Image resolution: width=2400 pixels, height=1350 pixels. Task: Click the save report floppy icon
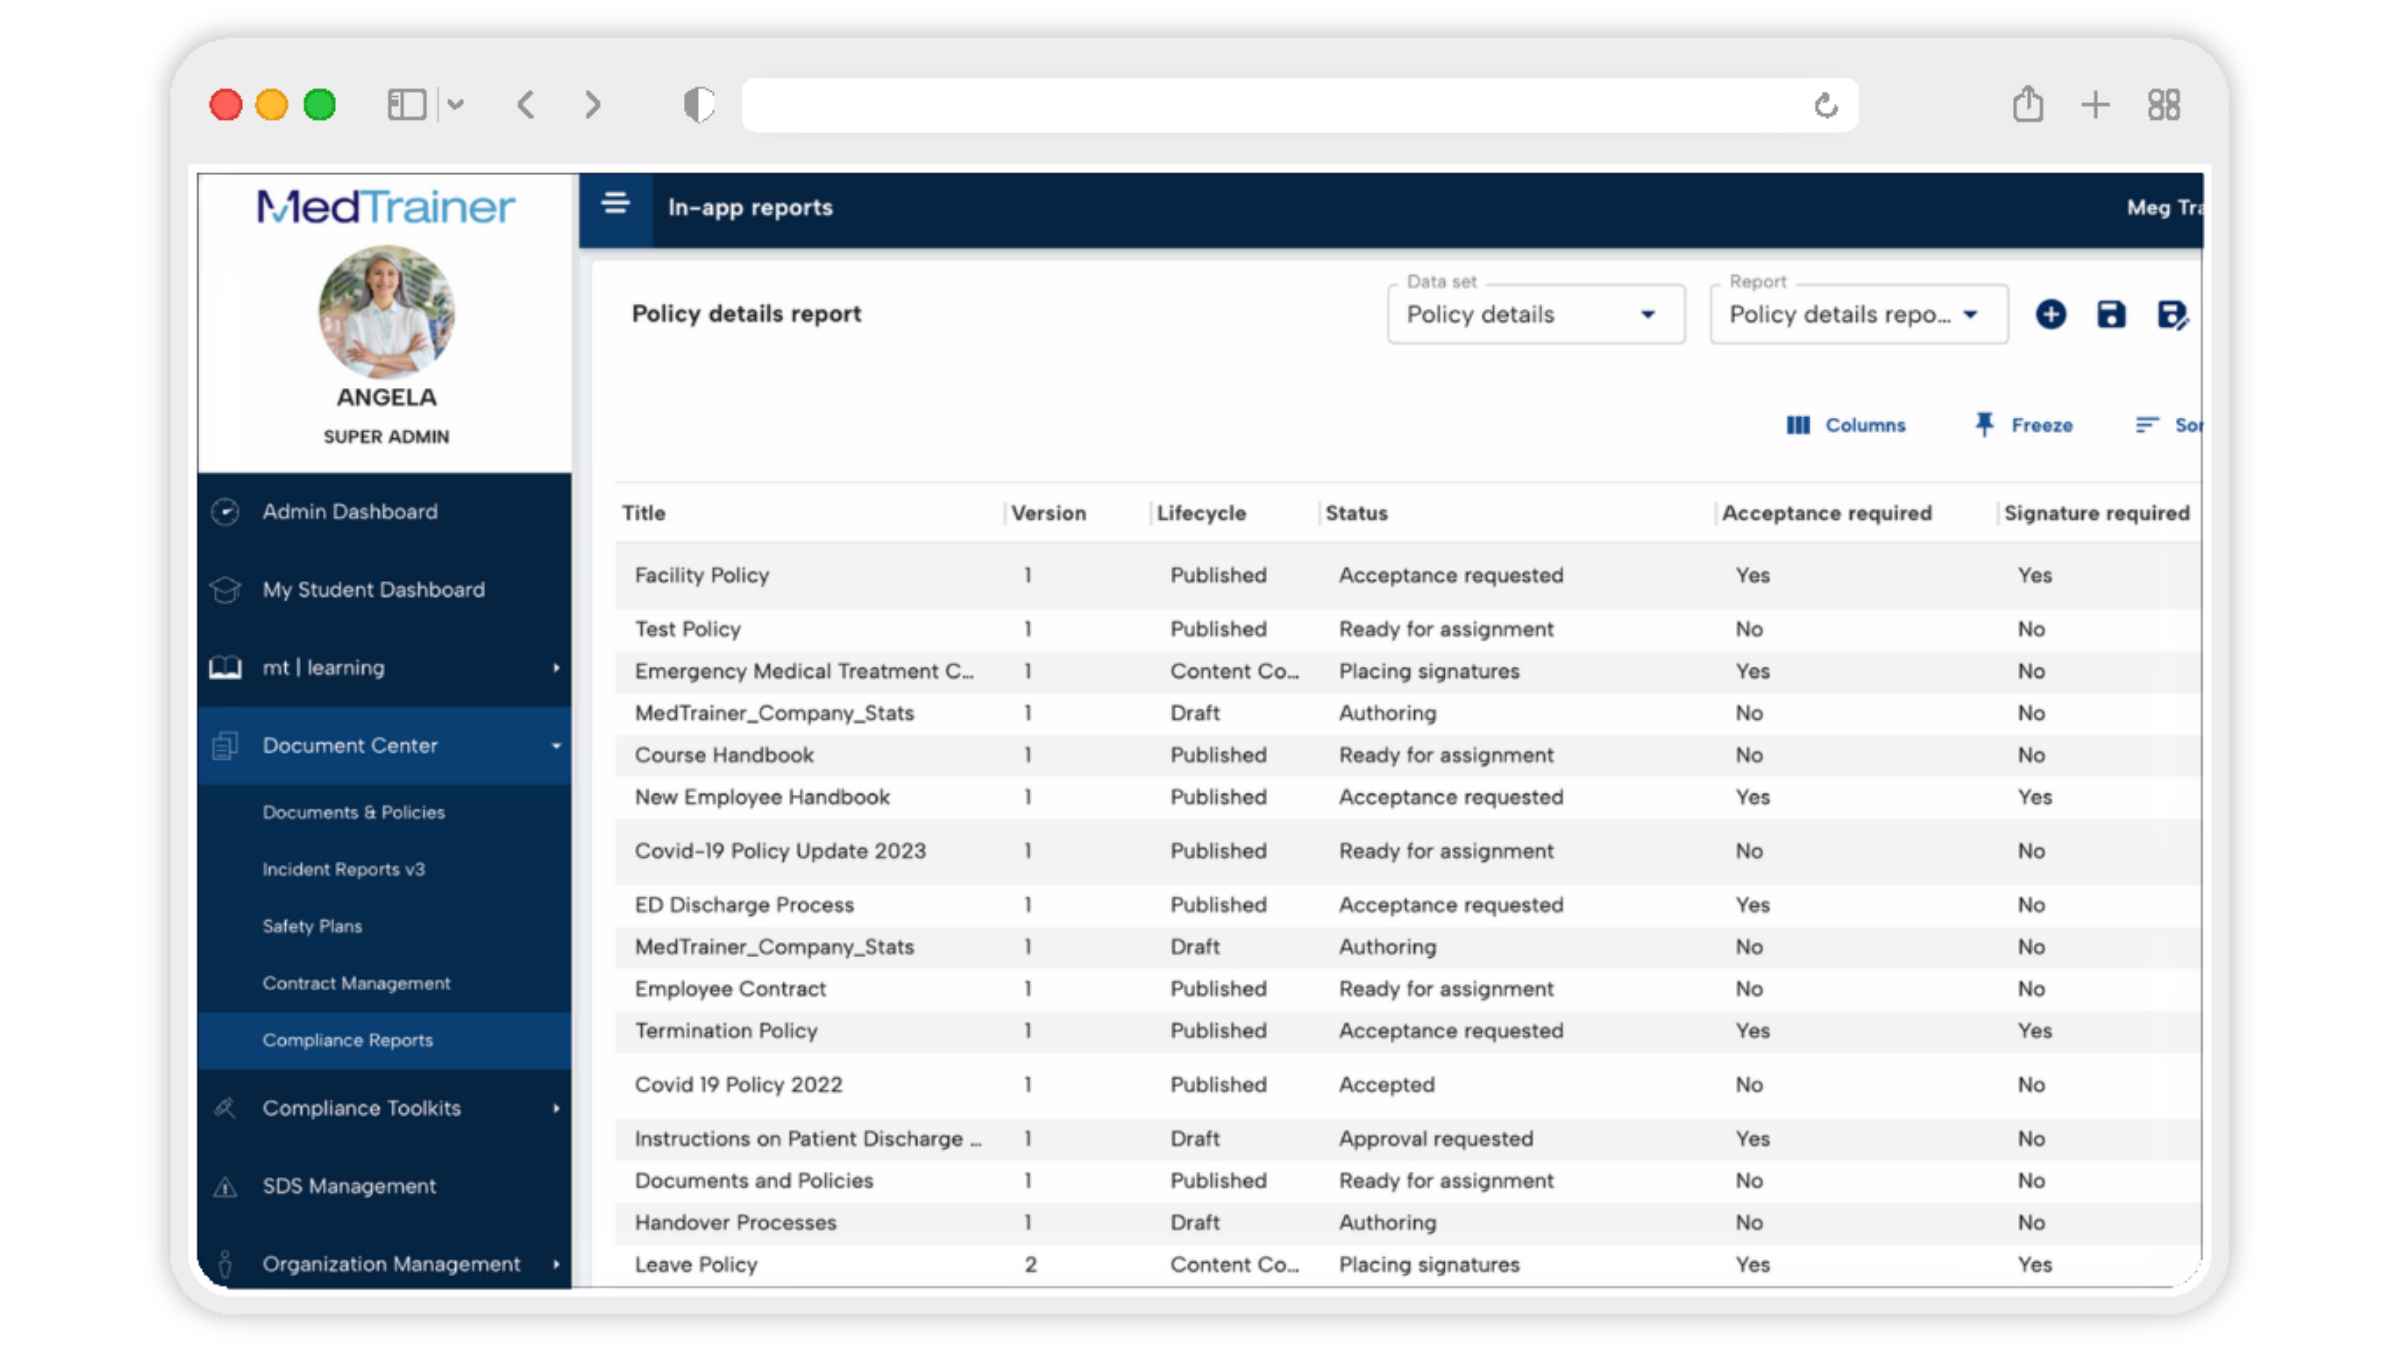click(2111, 314)
